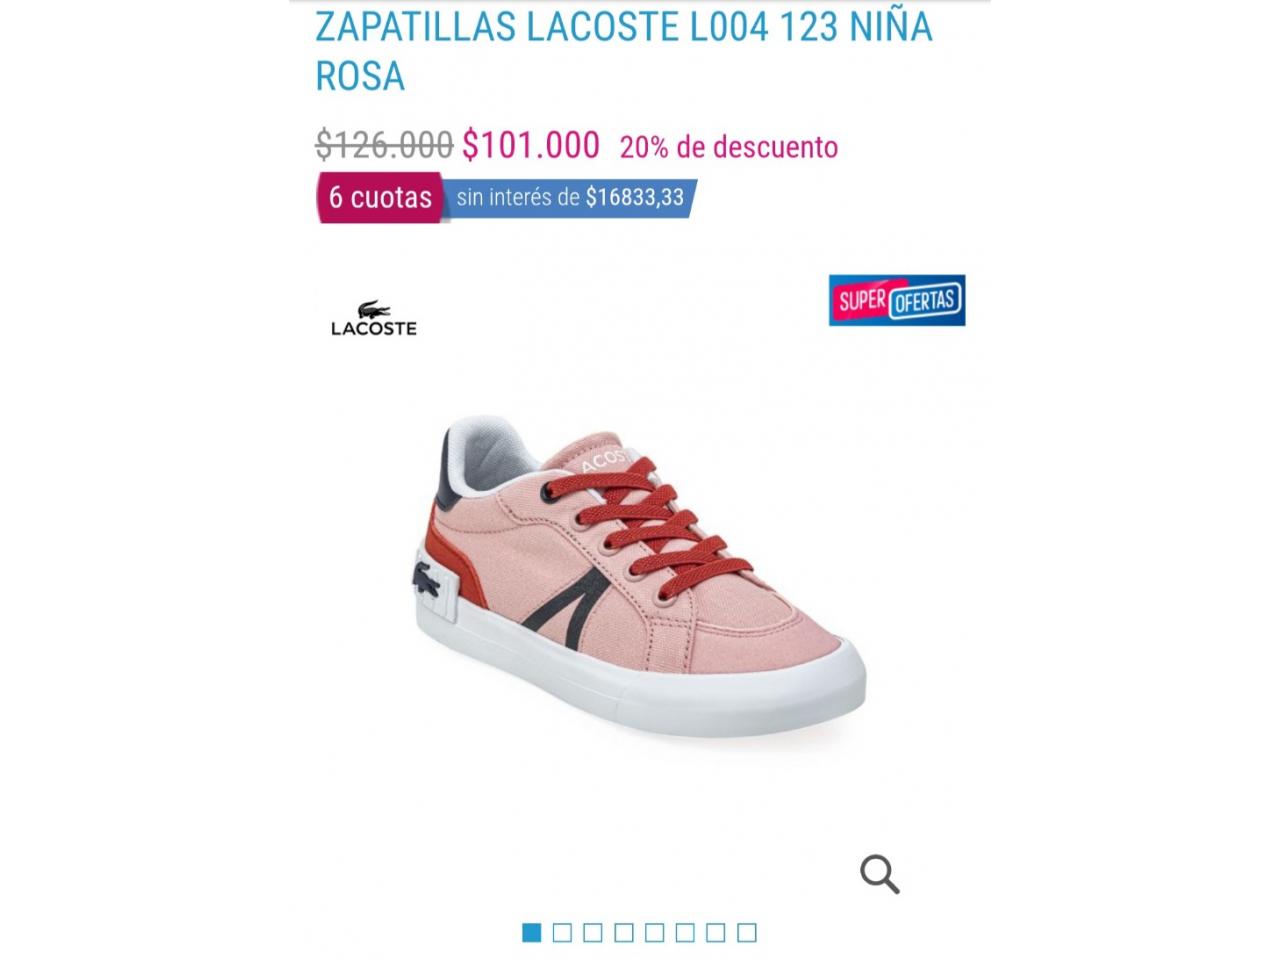Select the eighth image carousel dot

pos(747,933)
